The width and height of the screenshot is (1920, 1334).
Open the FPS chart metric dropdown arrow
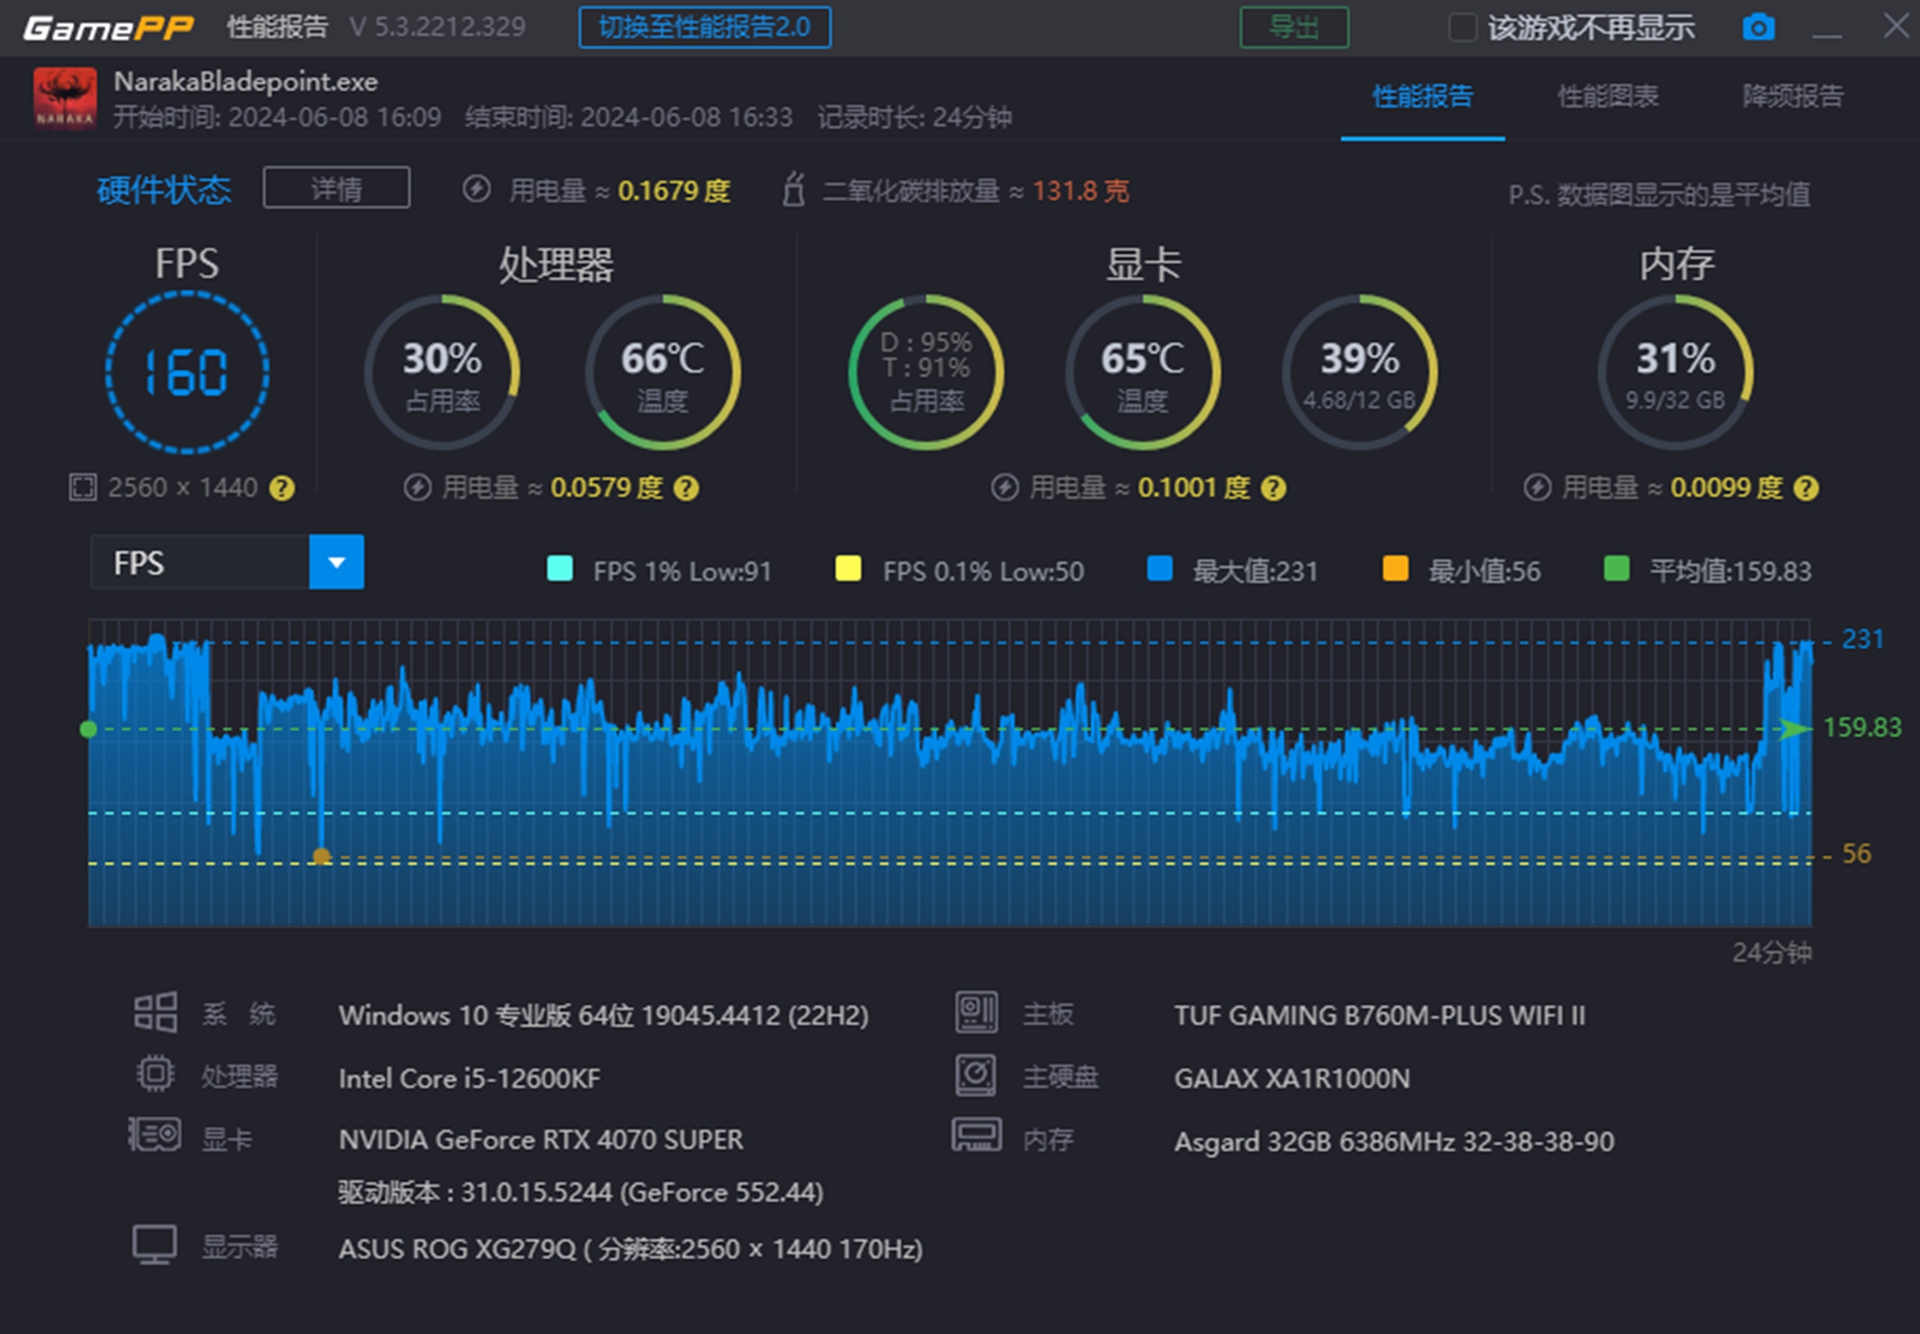(337, 562)
